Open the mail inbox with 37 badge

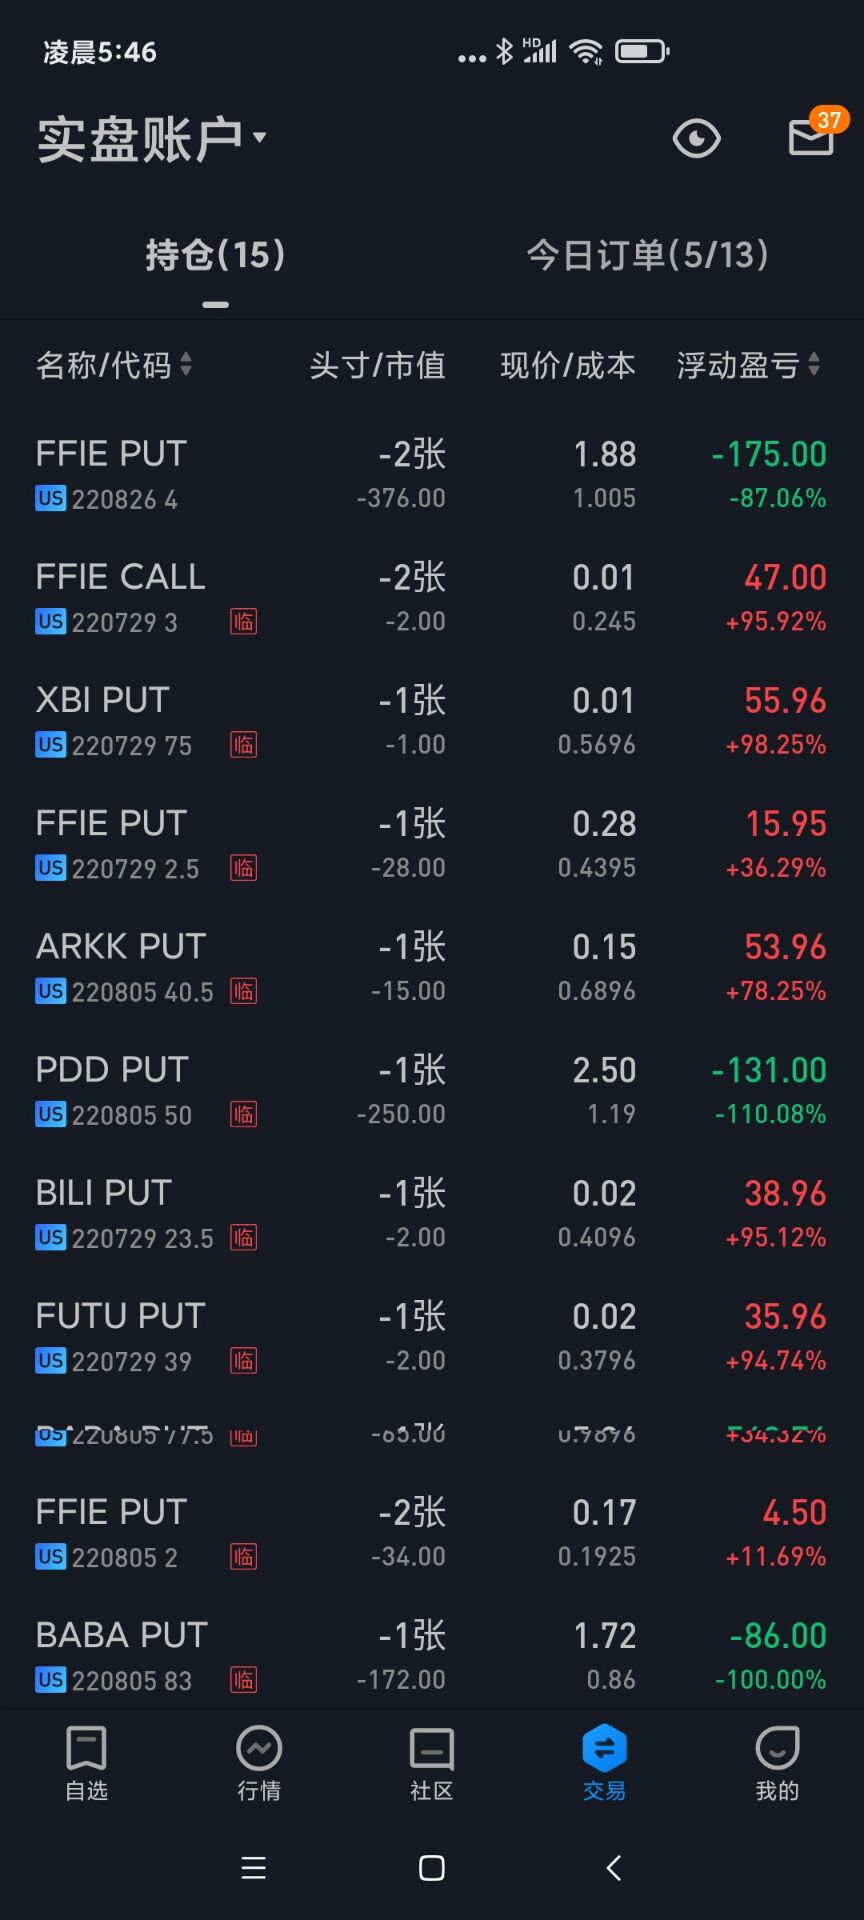[811, 138]
